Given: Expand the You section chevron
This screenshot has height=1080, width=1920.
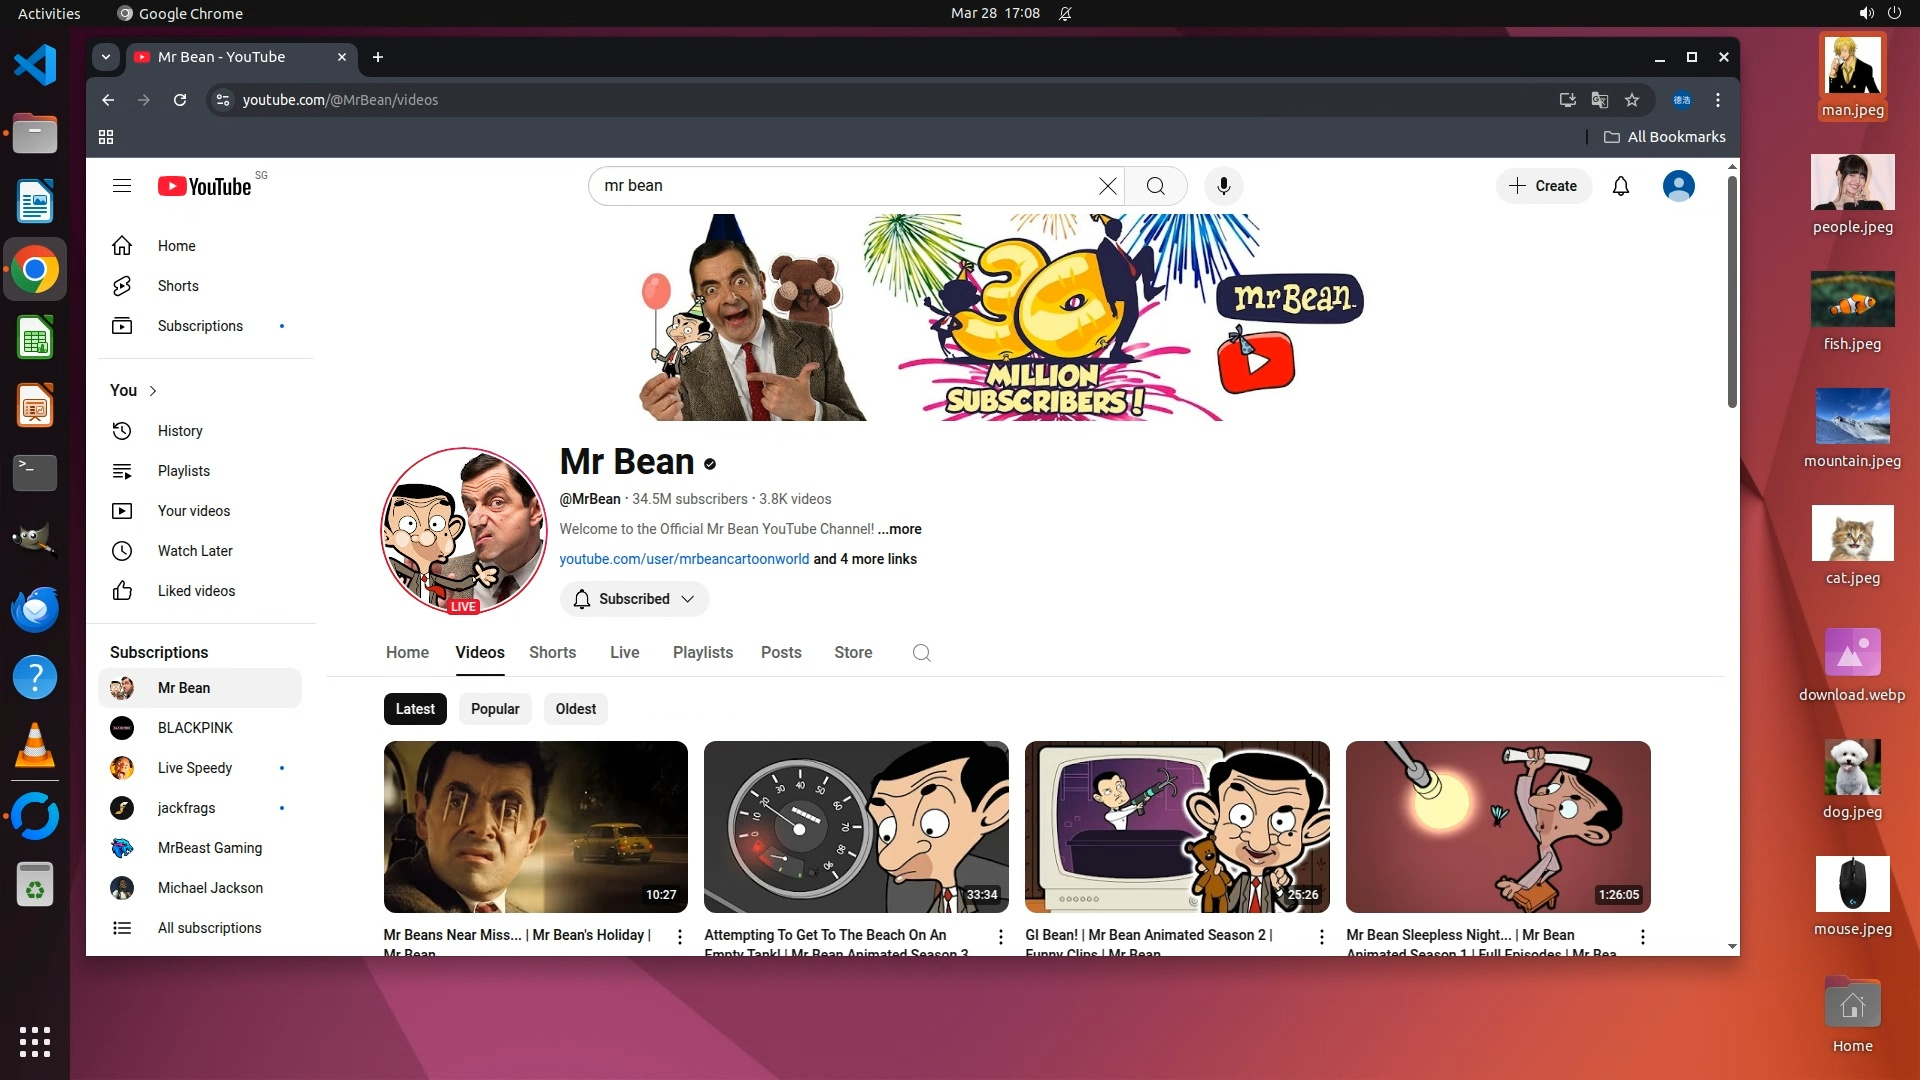Looking at the screenshot, I should [153, 391].
